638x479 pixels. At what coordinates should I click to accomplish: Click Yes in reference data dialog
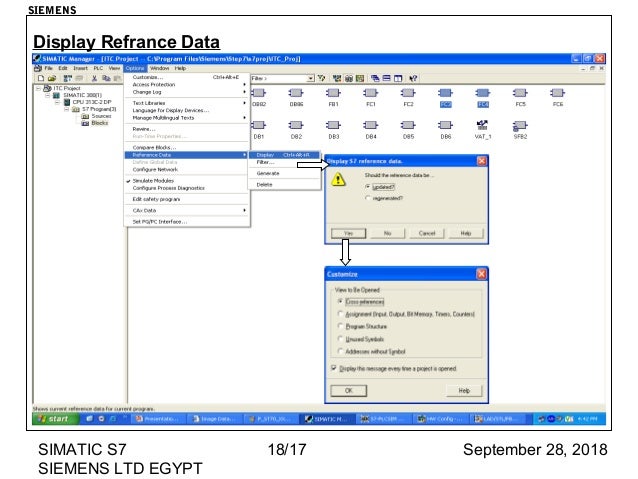tap(349, 233)
